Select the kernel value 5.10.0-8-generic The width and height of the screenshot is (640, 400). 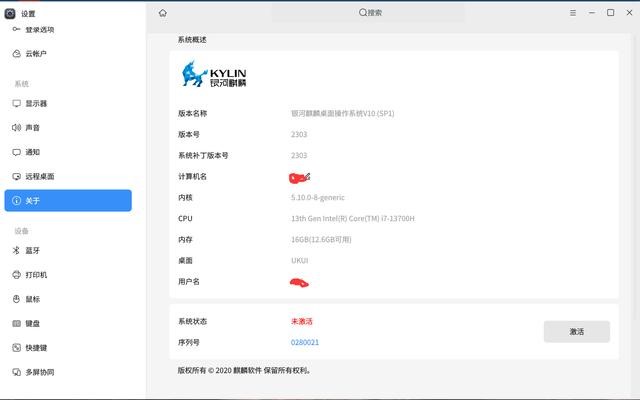318,198
